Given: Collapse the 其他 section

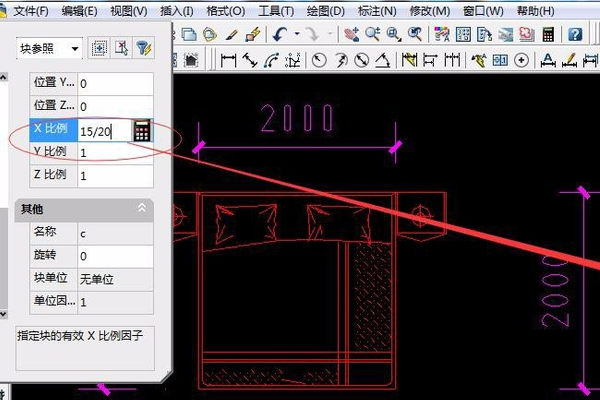Looking at the screenshot, I should 142,208.
